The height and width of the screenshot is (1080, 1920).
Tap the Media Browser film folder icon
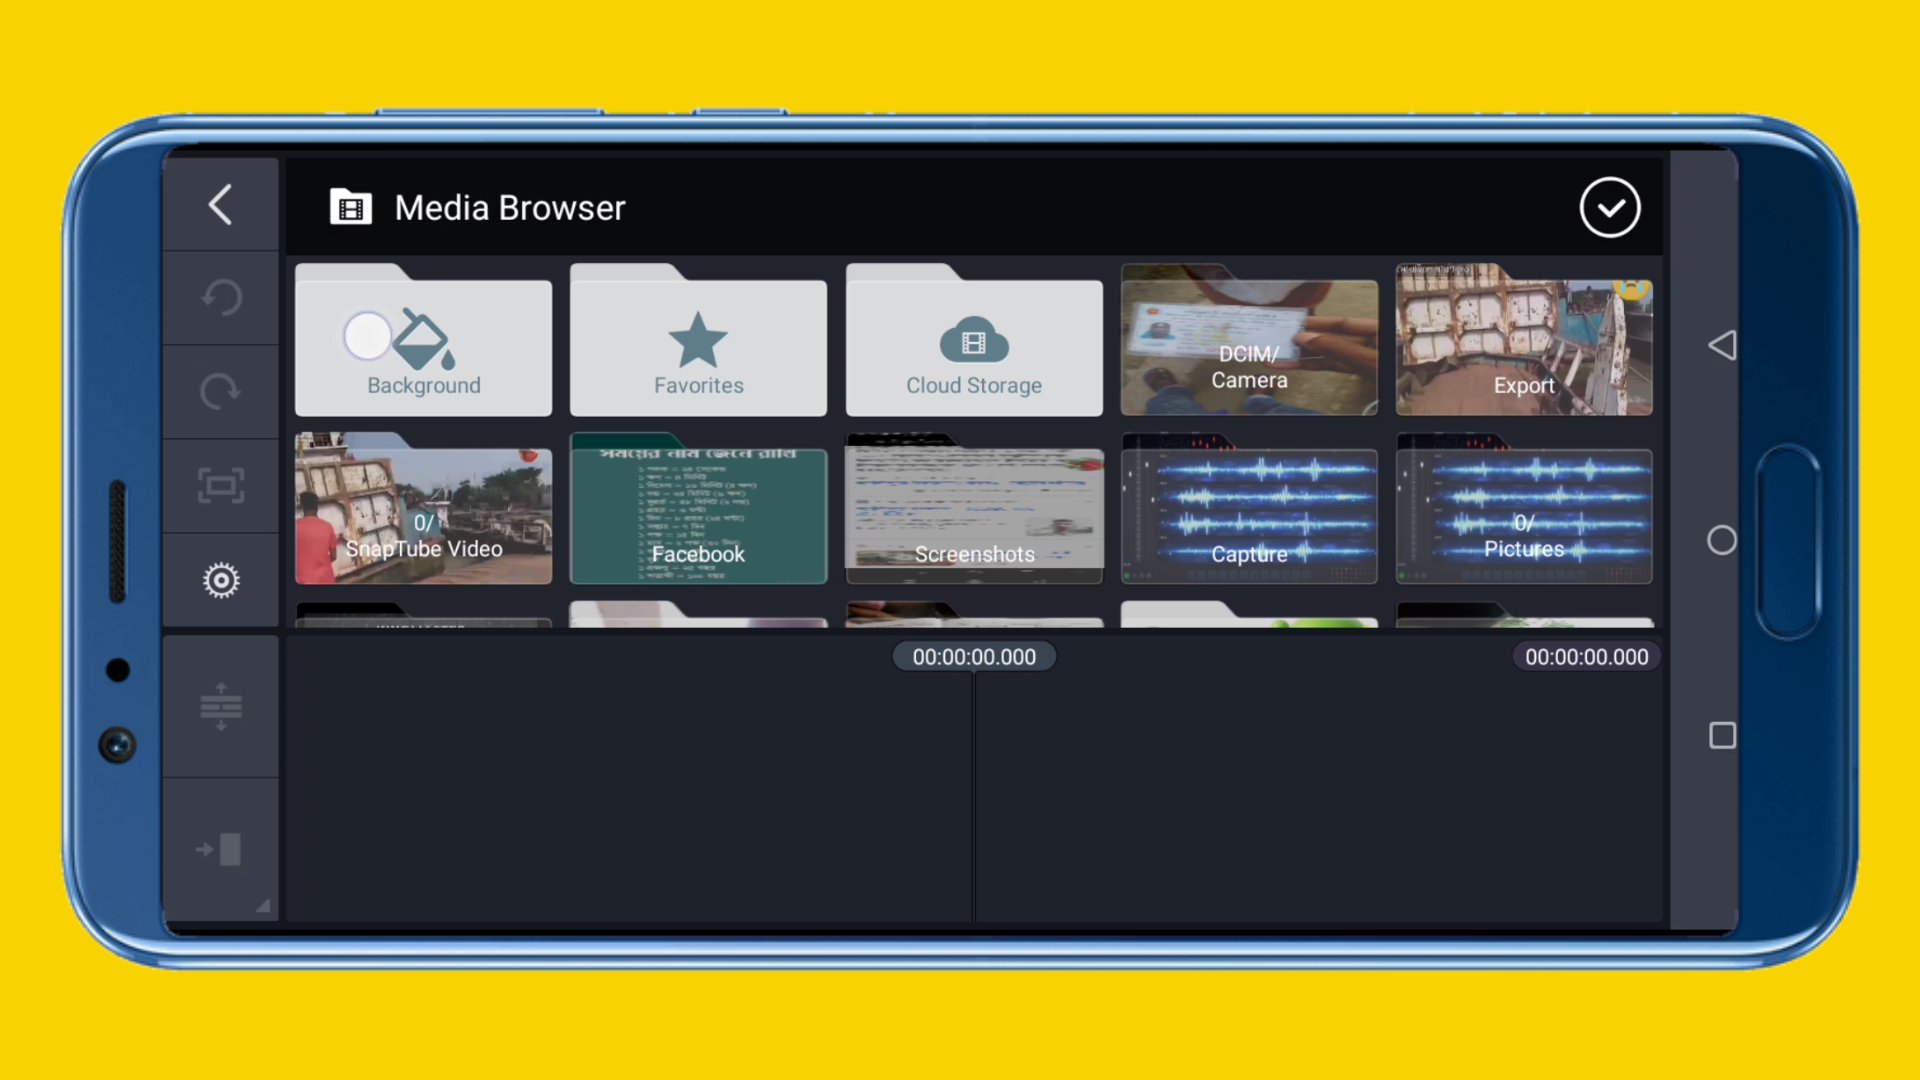(350, 208)
